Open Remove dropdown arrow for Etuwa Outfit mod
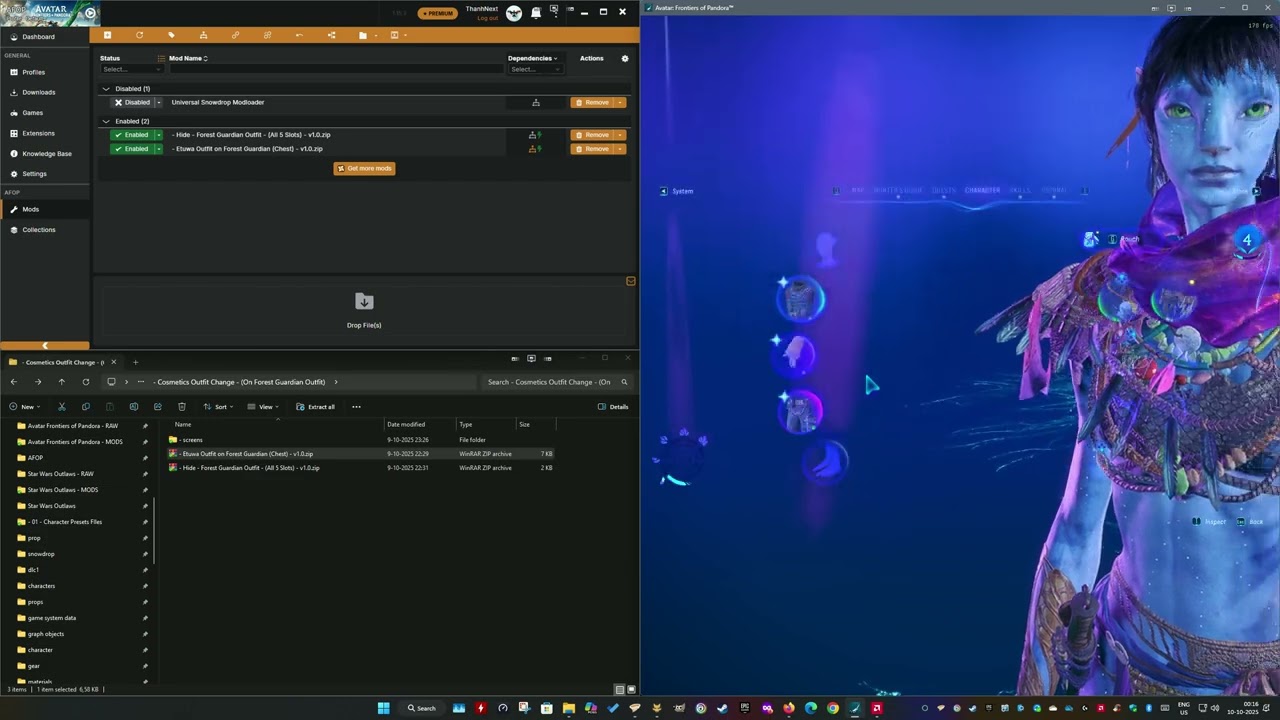This screenshot has height=720, width=1280. pyautogui.click(x=621, y=149)
